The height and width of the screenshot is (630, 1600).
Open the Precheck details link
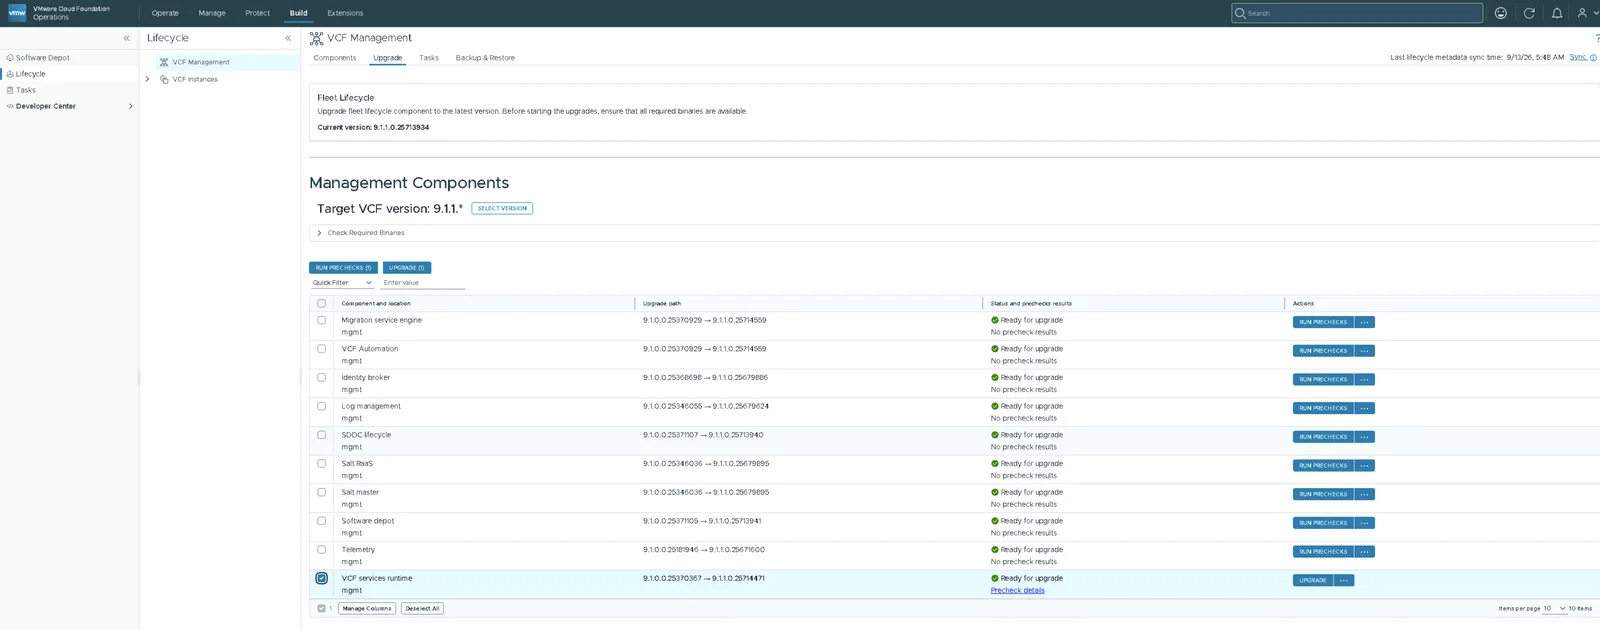coord(1017,590)
